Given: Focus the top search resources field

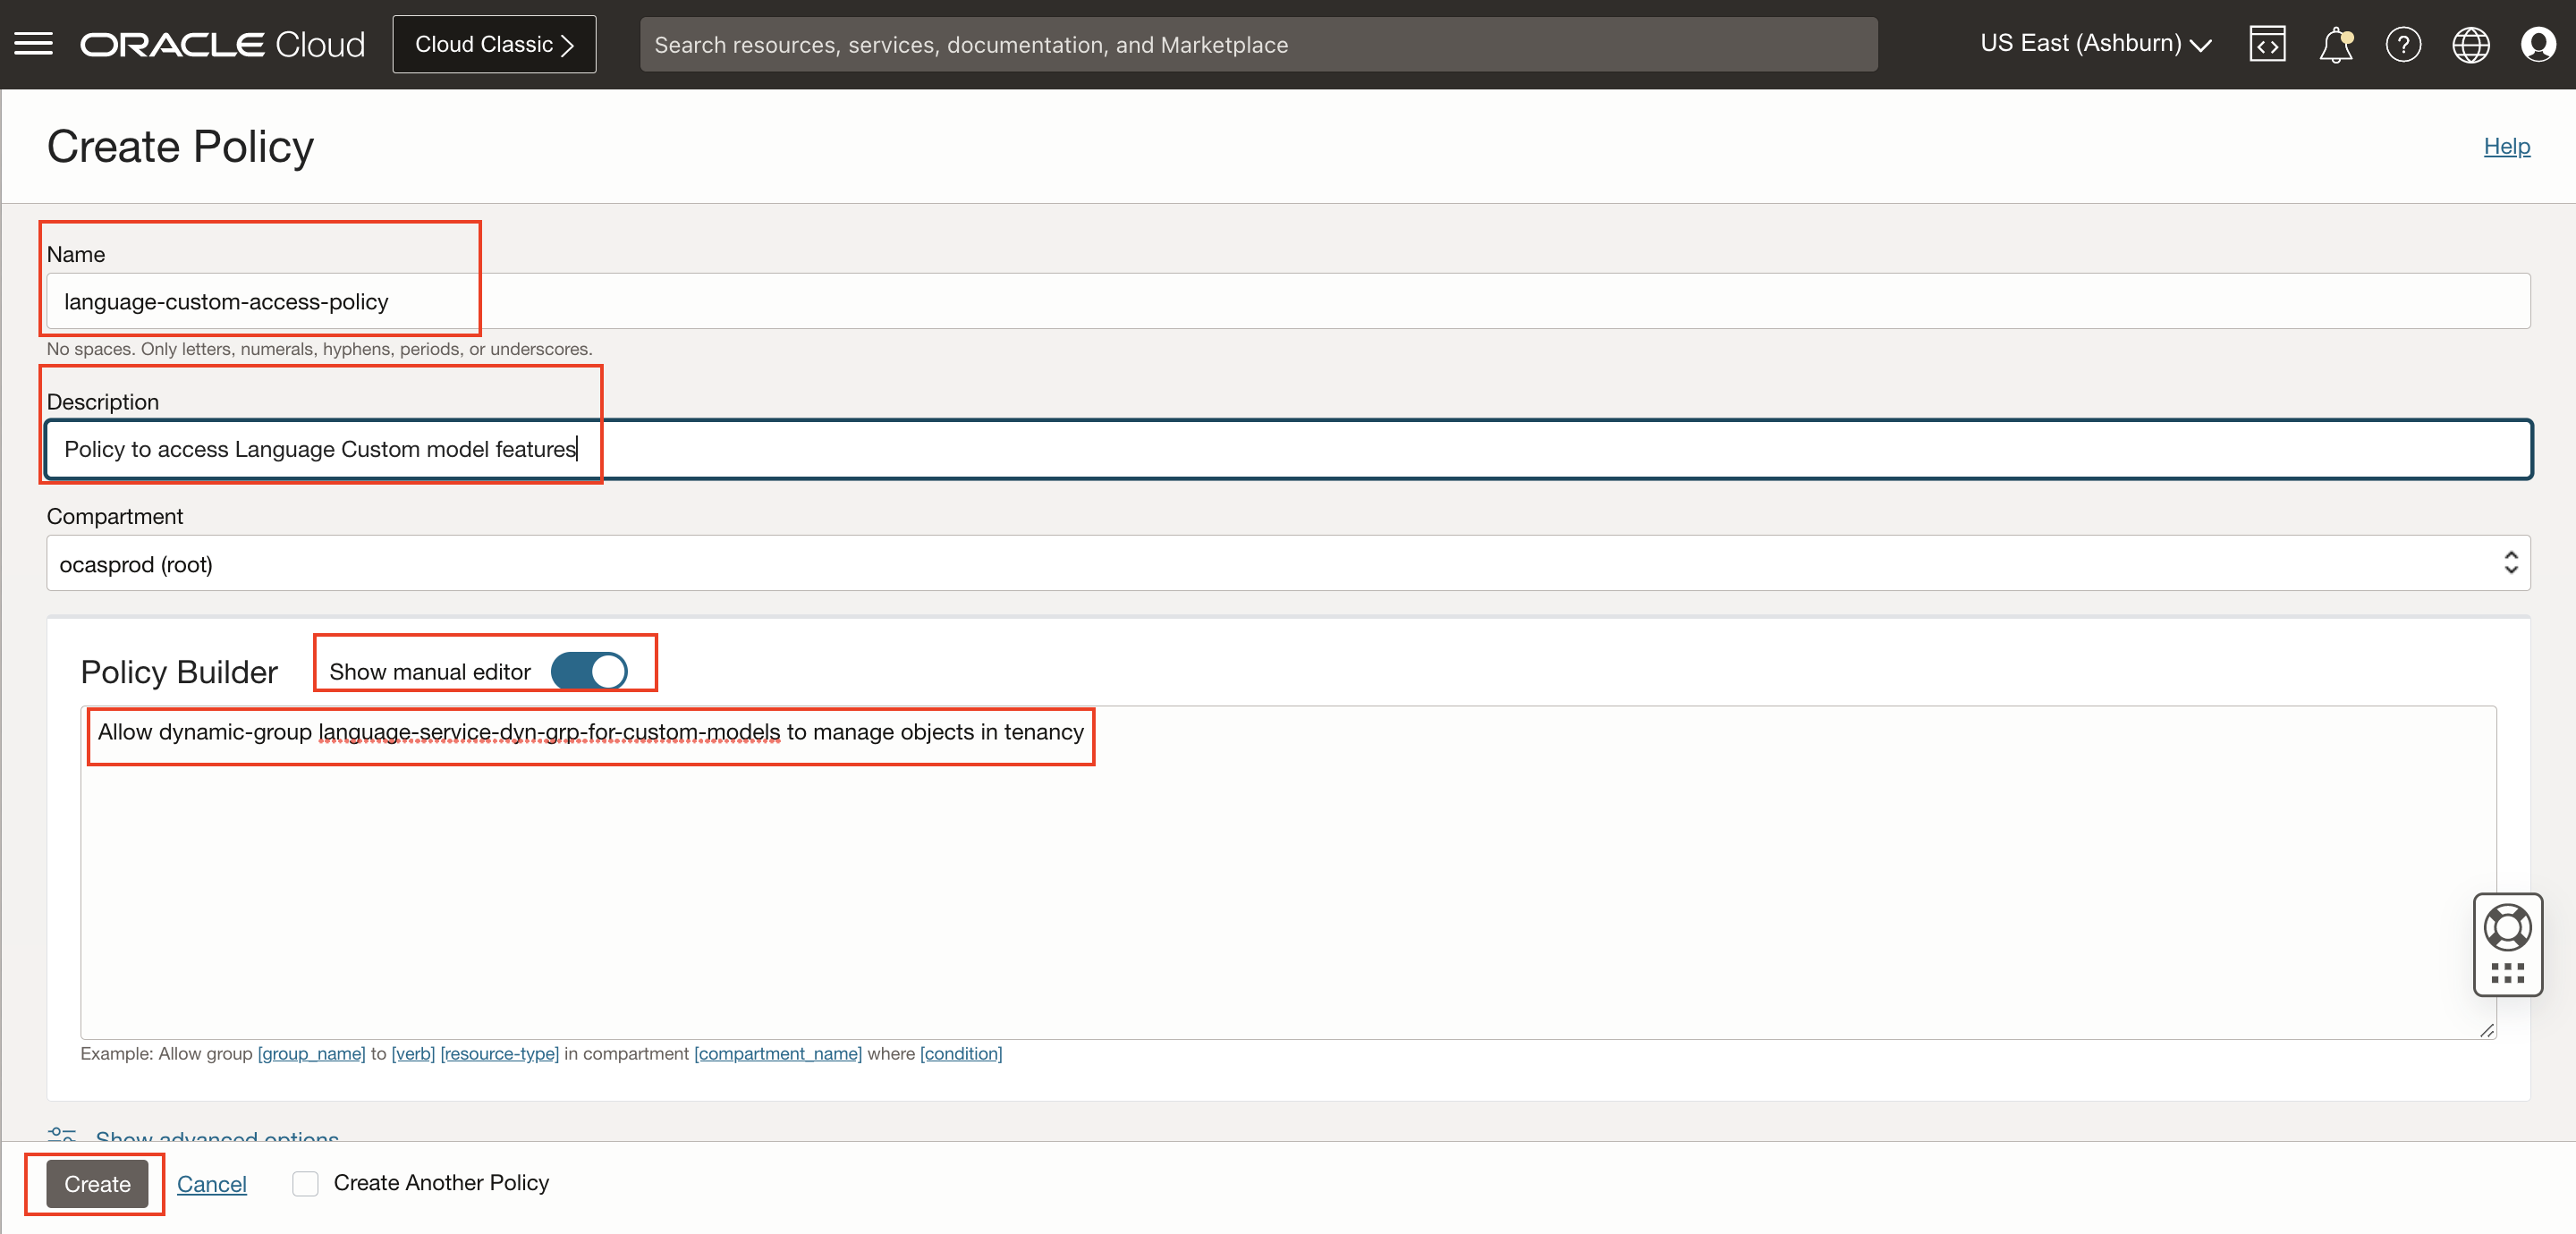Looking at the screenshot, I should [1258, 44].
